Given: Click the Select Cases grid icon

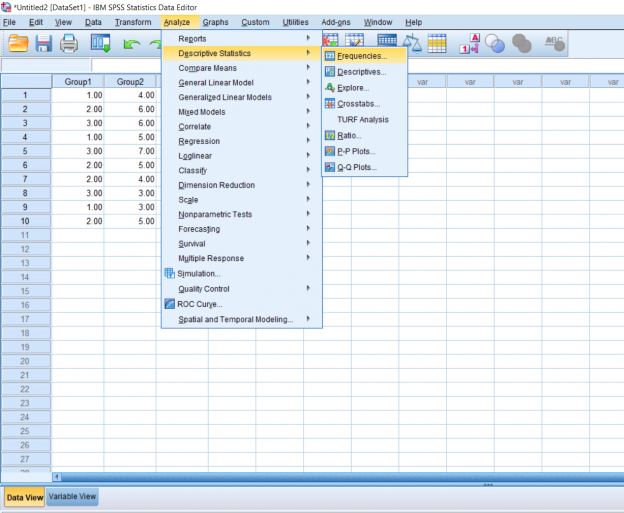Looking at the screenshot, I should click(437, 43).
